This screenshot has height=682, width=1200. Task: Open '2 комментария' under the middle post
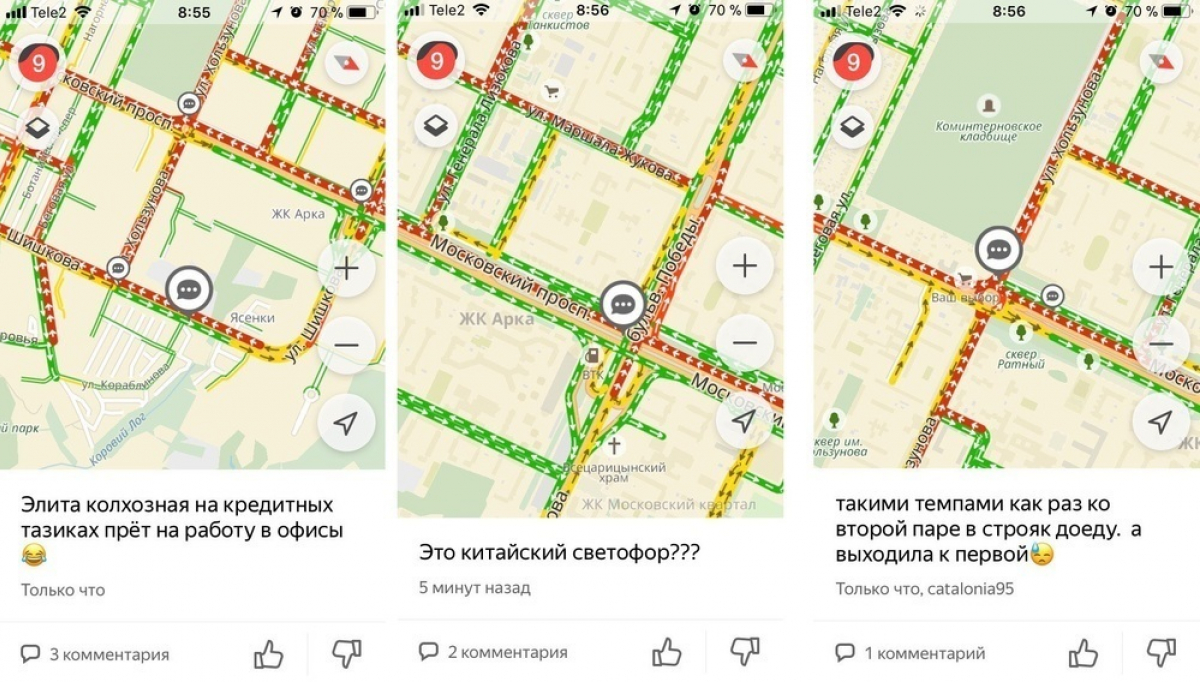tap(493, 653)
